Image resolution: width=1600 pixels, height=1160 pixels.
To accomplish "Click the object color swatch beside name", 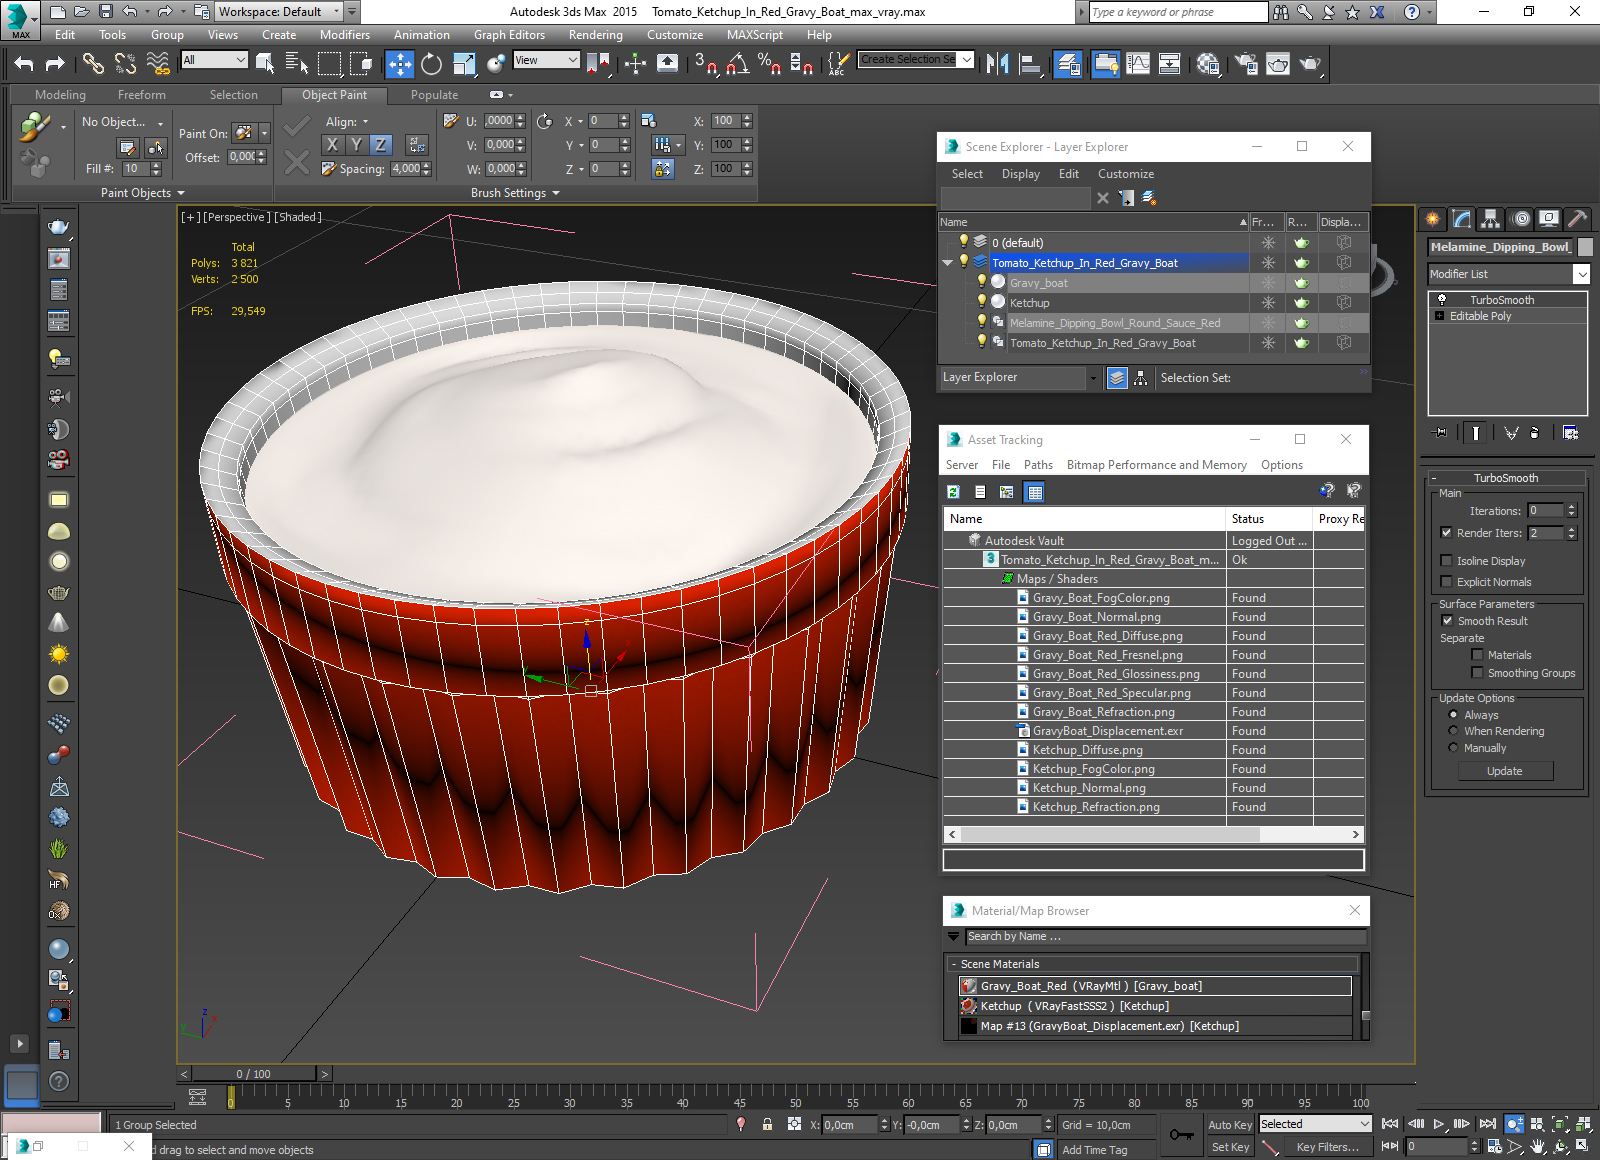I will click(1584, 247).
